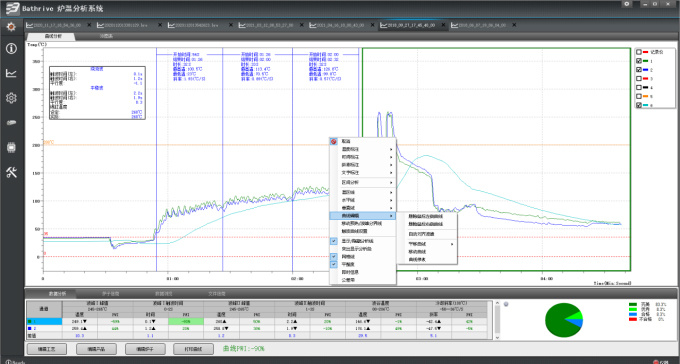Select the chip device icon in sidebar
Image resolution: width=680 pixels, height=364 pixels.
tap(11, 148)
